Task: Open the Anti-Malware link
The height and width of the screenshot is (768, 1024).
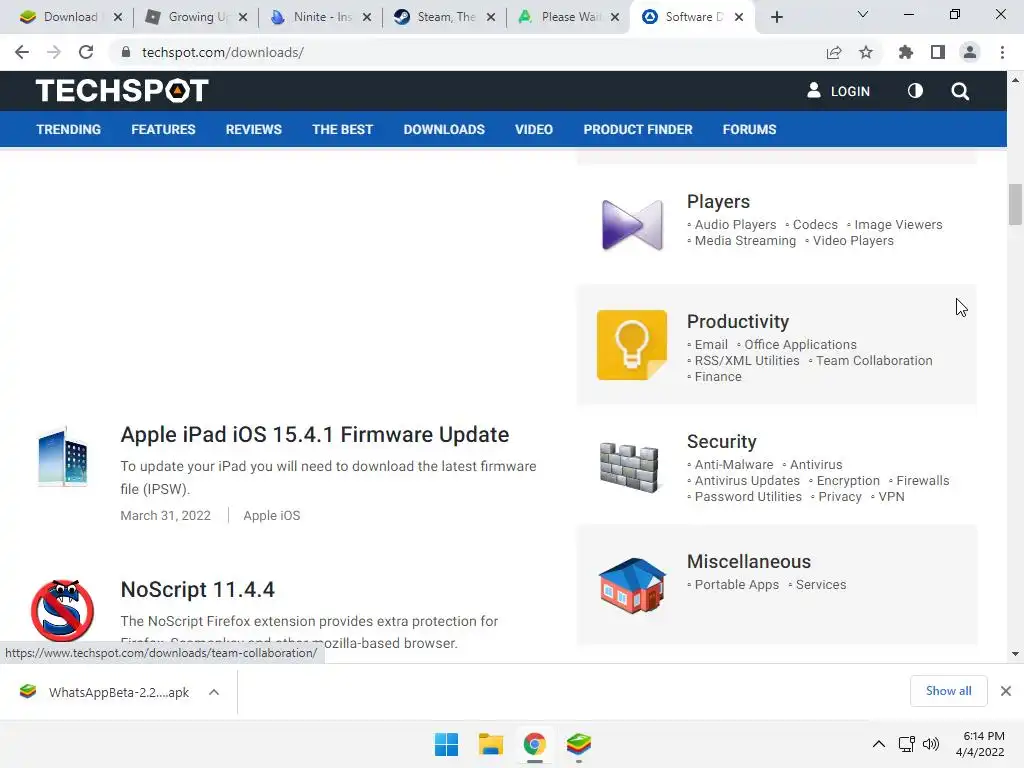Action: [733, 464]
